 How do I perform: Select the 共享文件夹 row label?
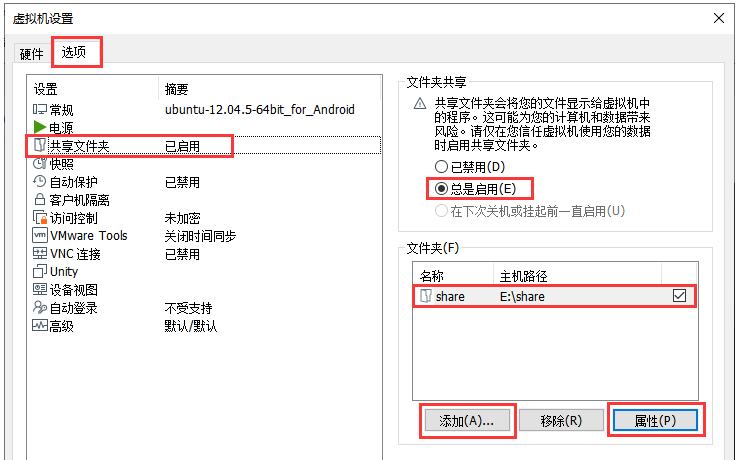click(80, 146)
